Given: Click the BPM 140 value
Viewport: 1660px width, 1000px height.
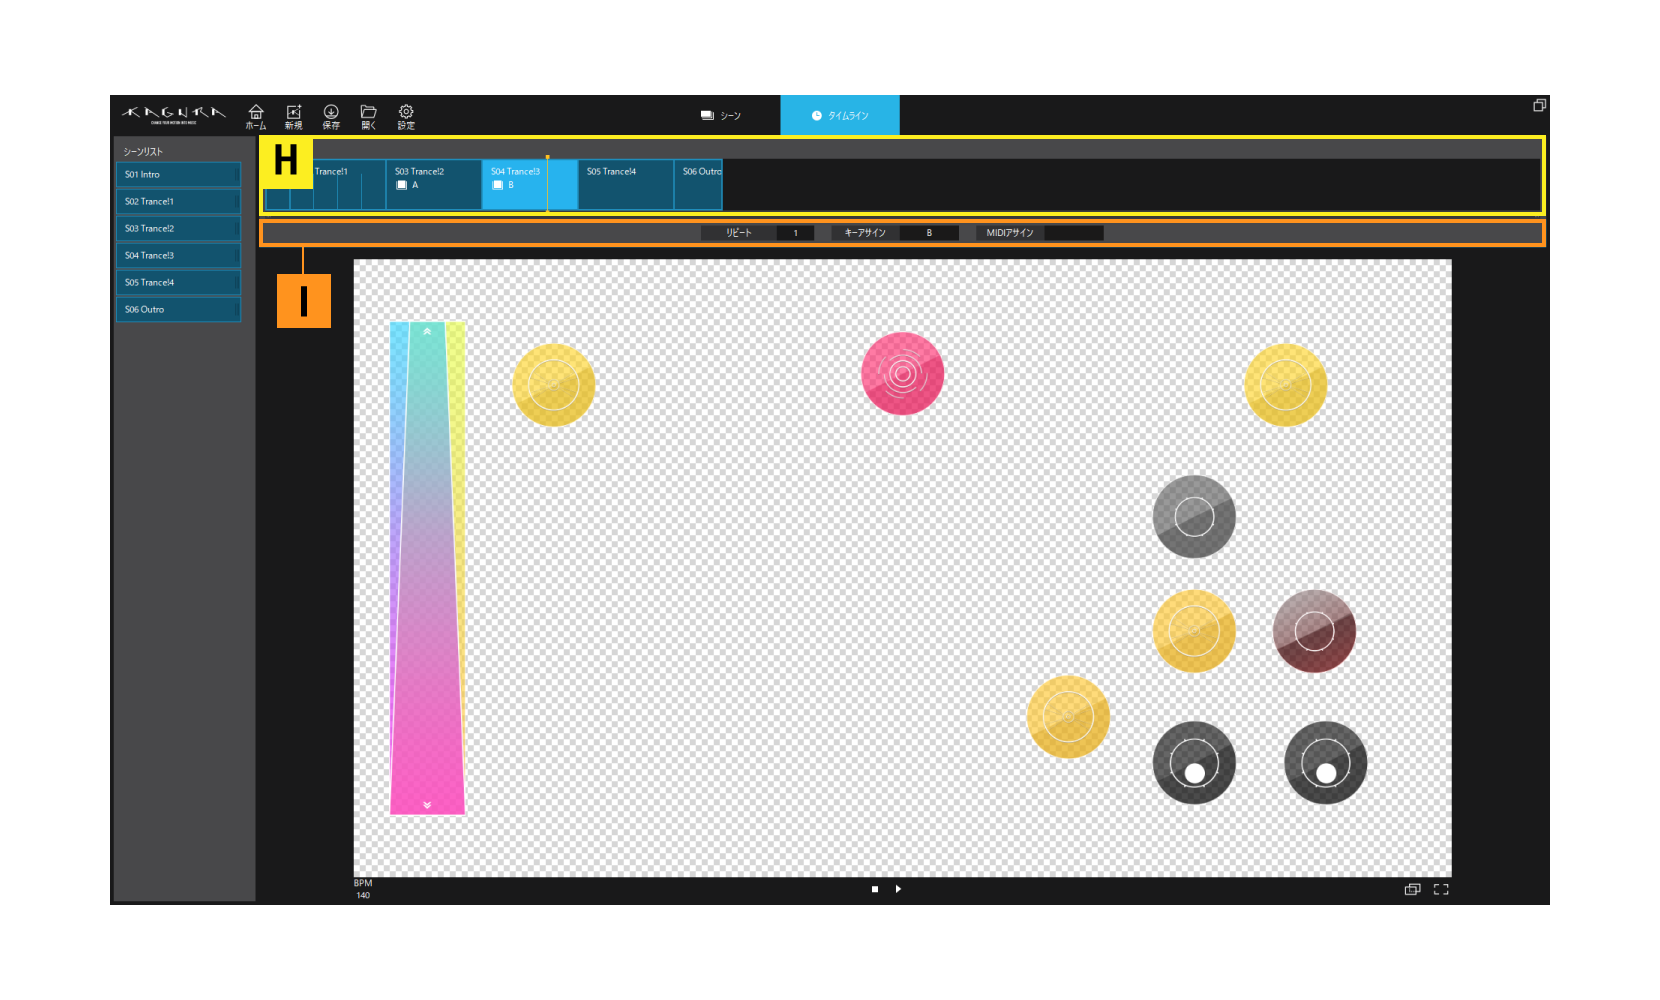Looking at the screenshot, I should pos(363,895).
